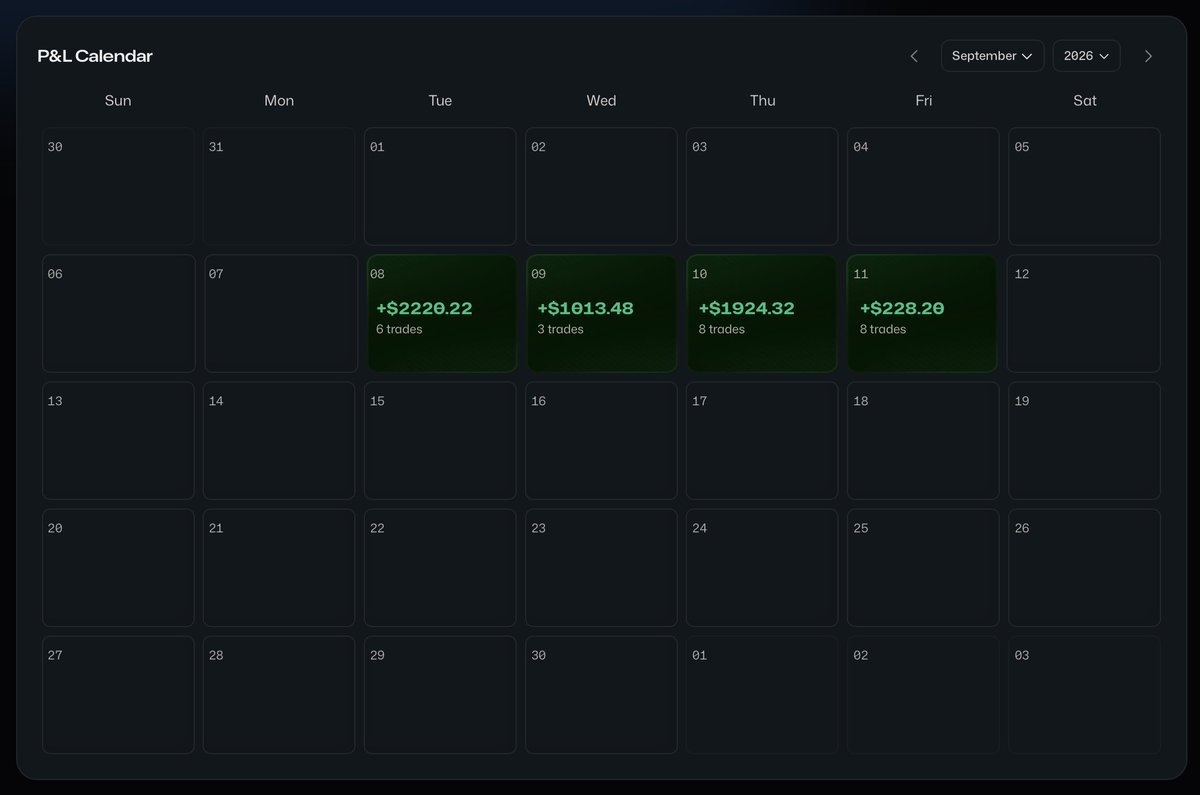Click the Wed column header
The image size is (1200, 795).
[601, 100]
